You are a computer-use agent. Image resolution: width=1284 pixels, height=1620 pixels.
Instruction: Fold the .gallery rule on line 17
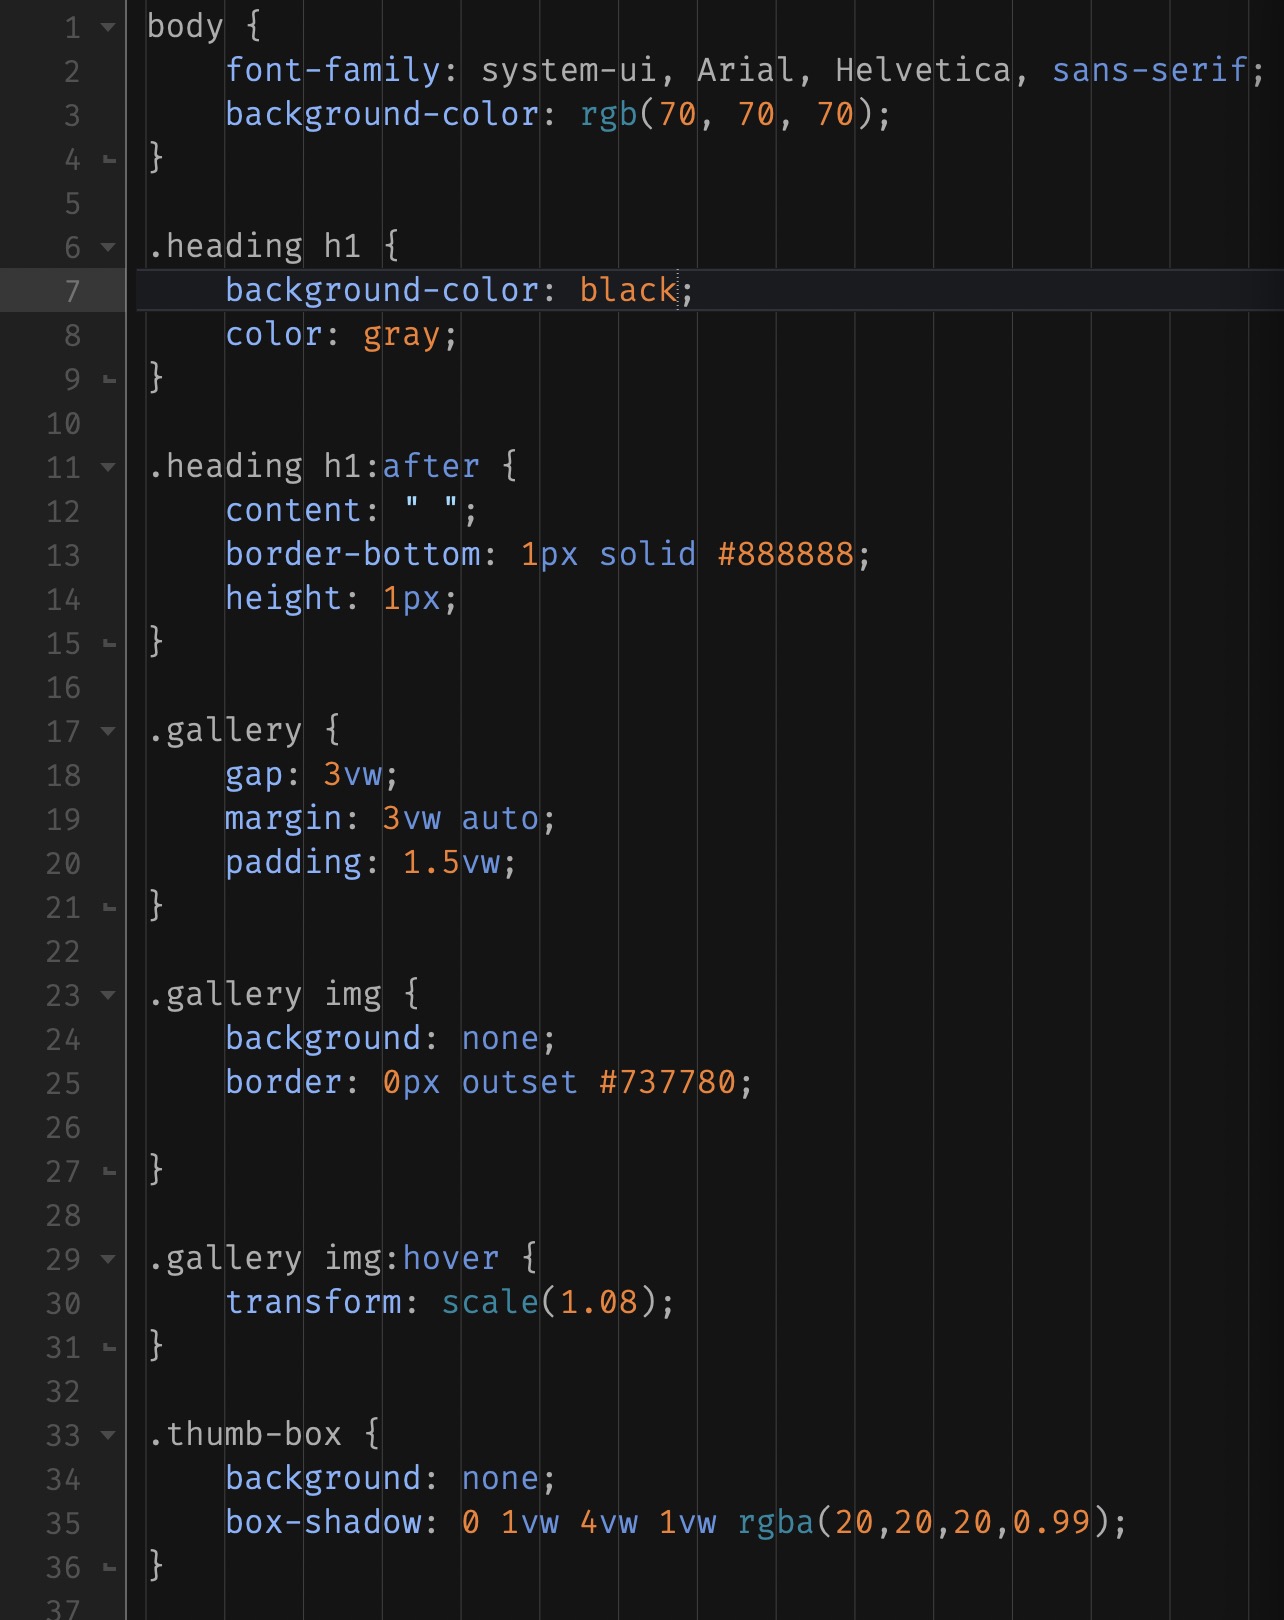pyautogui.click(x=108, y=731)
